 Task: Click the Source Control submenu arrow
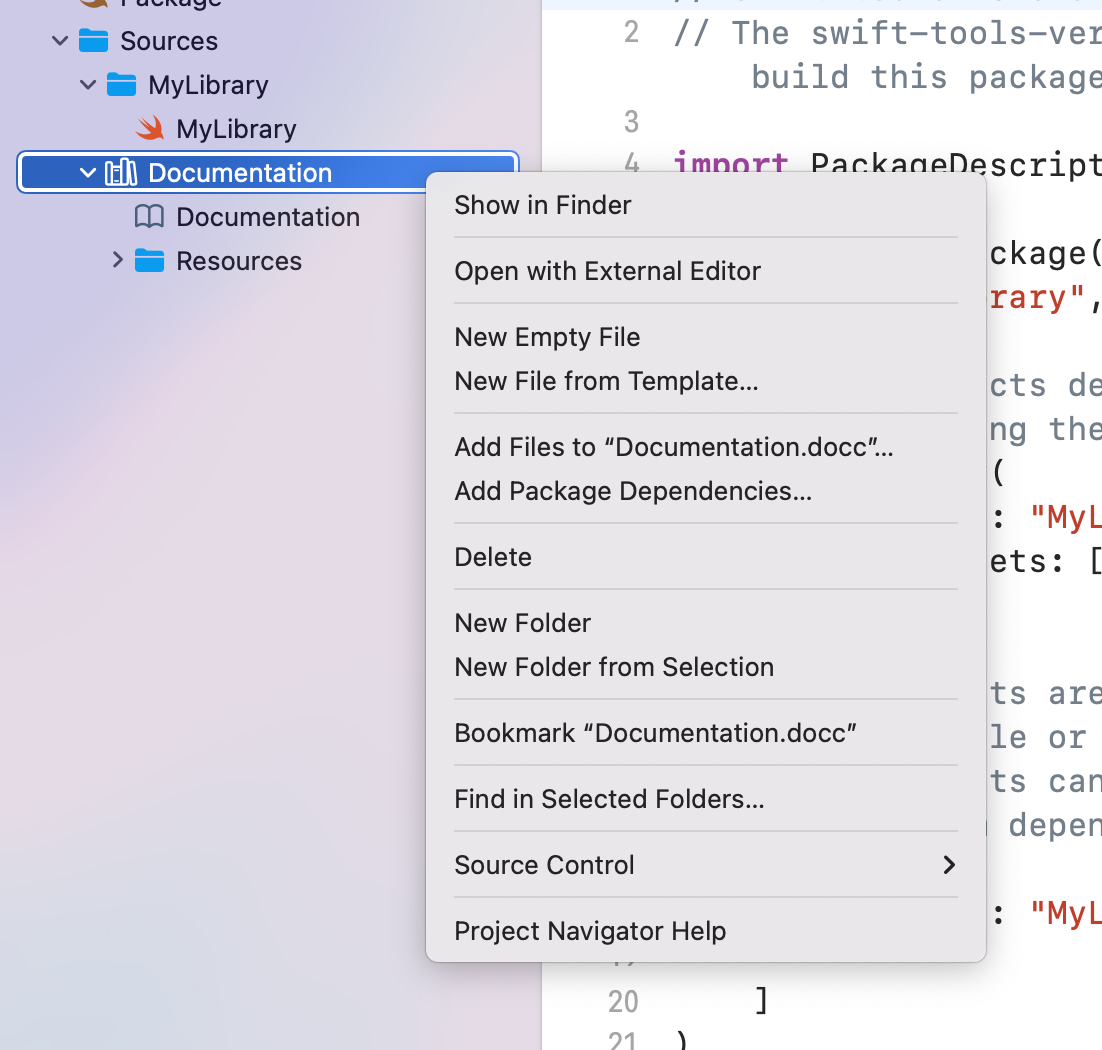(949, 865)
